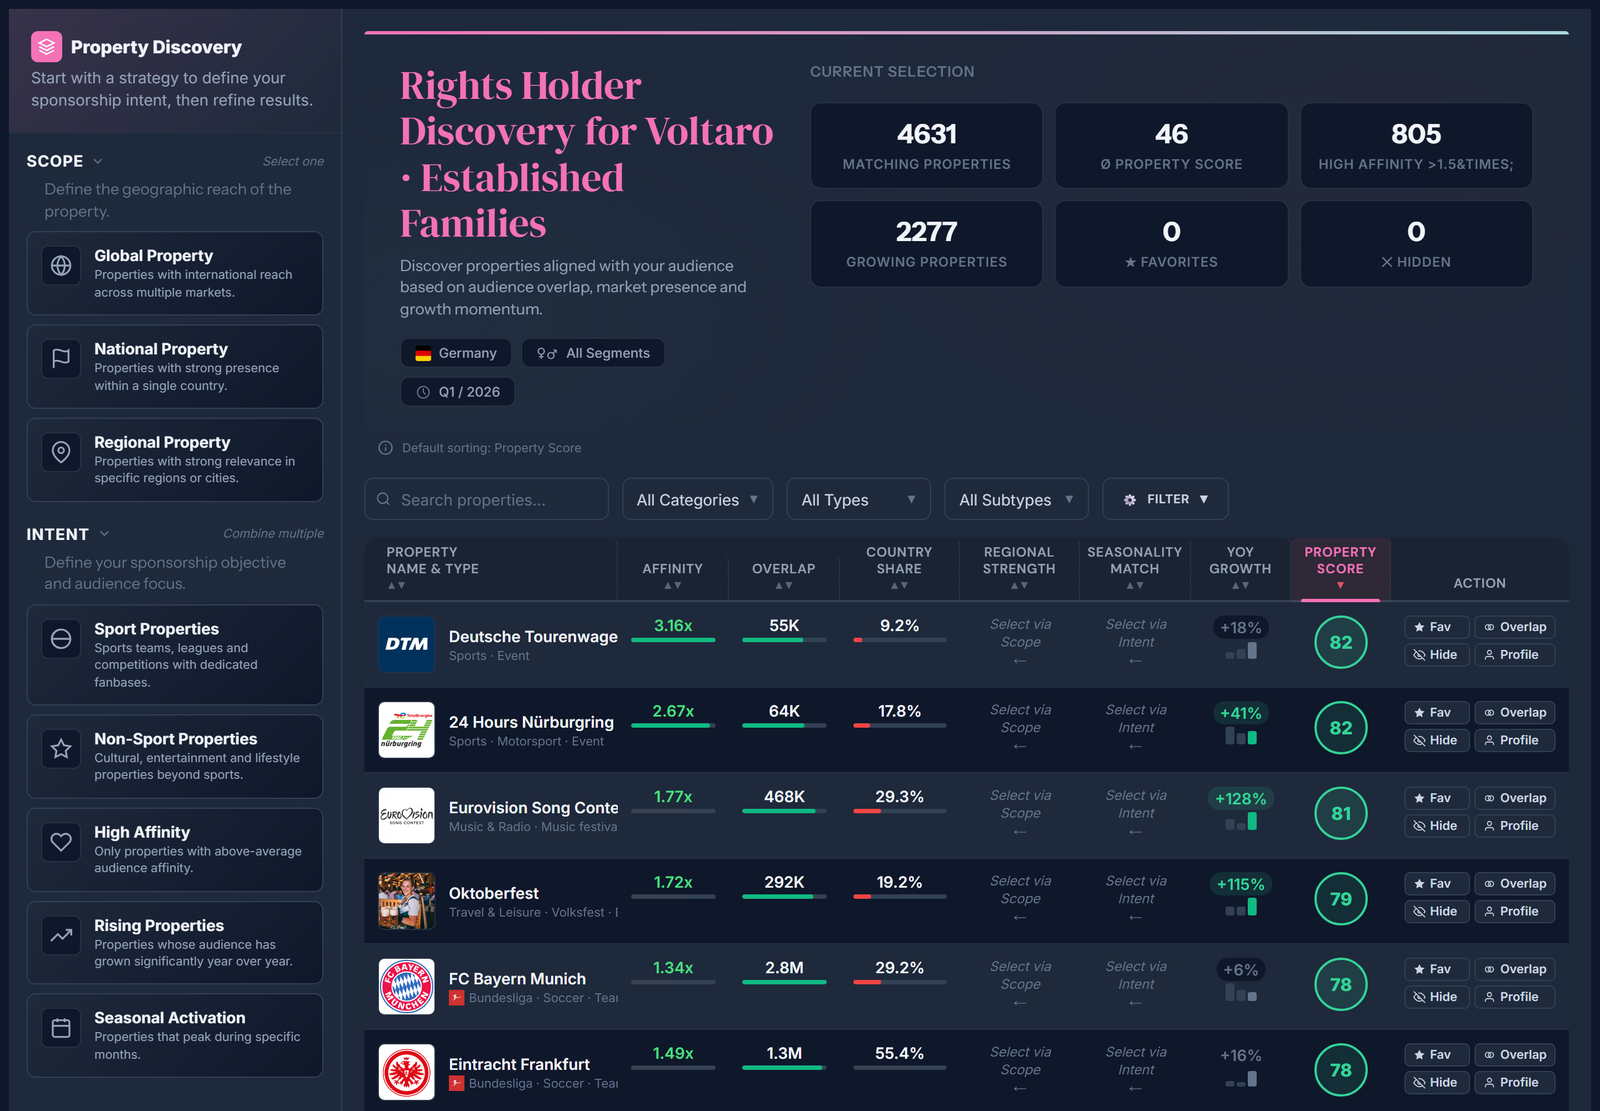Click the gear icon in the FILTER button

(x=1130, y=499)
